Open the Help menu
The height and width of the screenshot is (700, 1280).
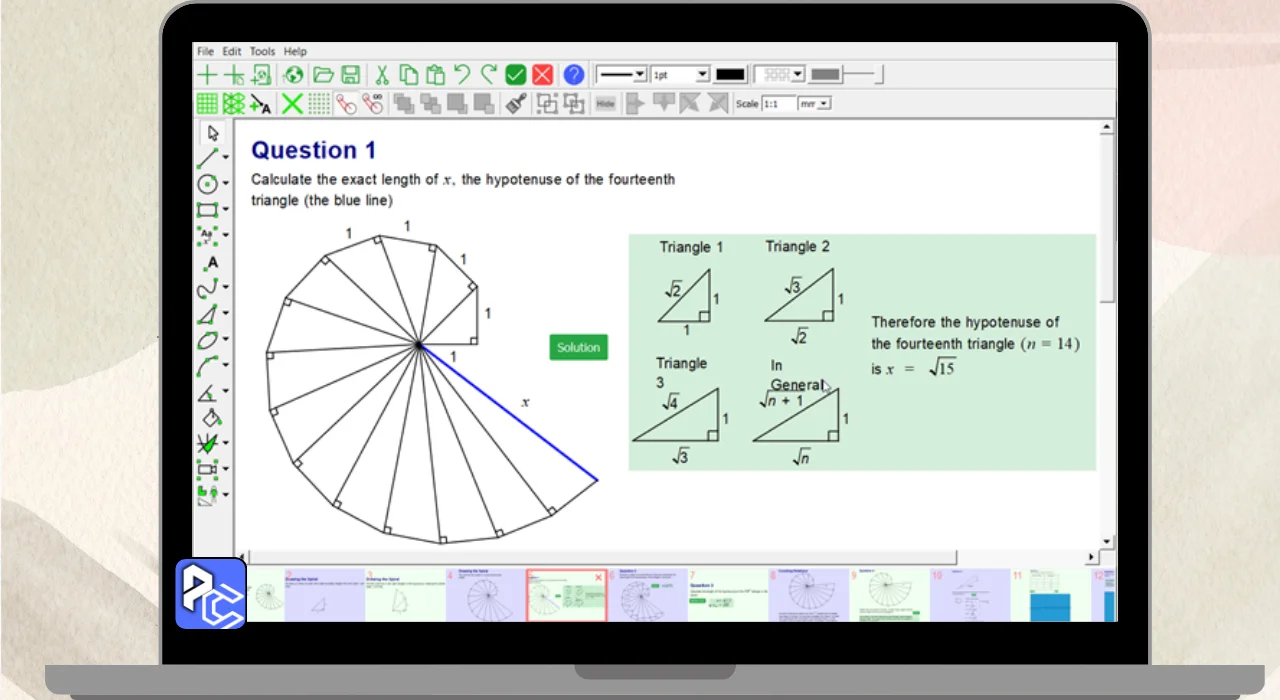click(x=295, y=51)
